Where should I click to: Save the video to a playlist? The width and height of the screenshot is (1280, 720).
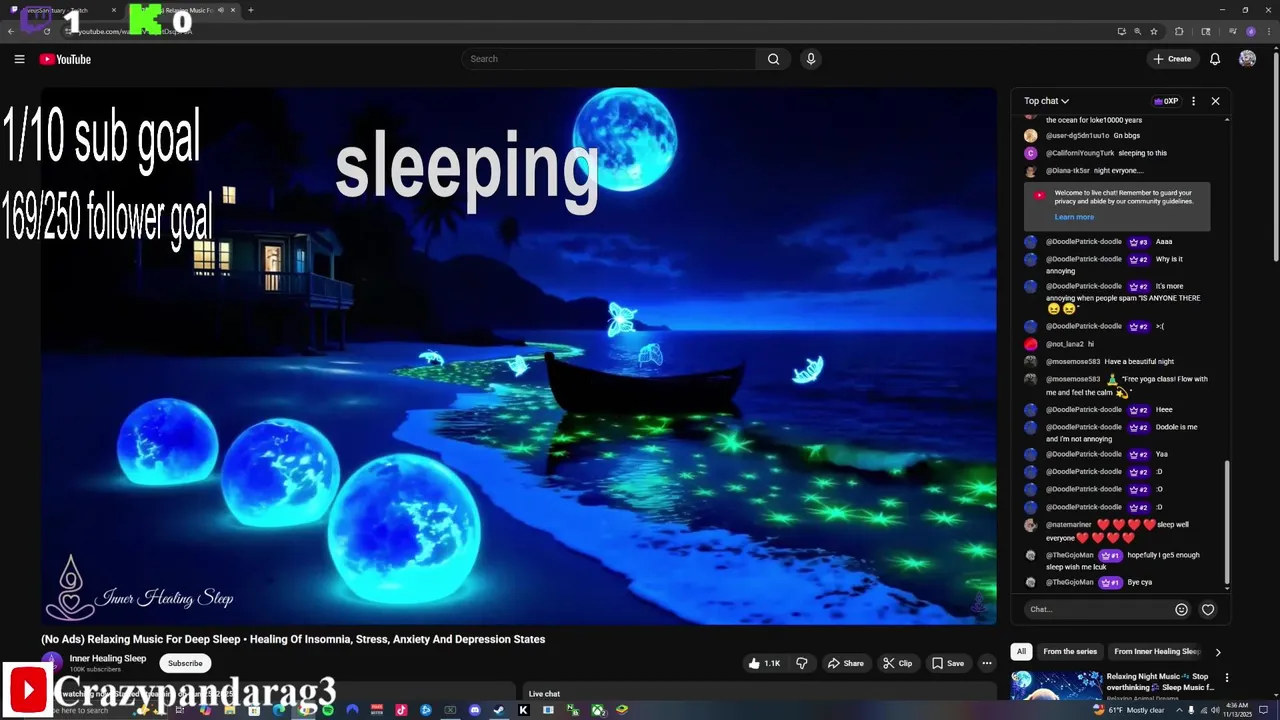pyautogui.click(x=948, y=663)
